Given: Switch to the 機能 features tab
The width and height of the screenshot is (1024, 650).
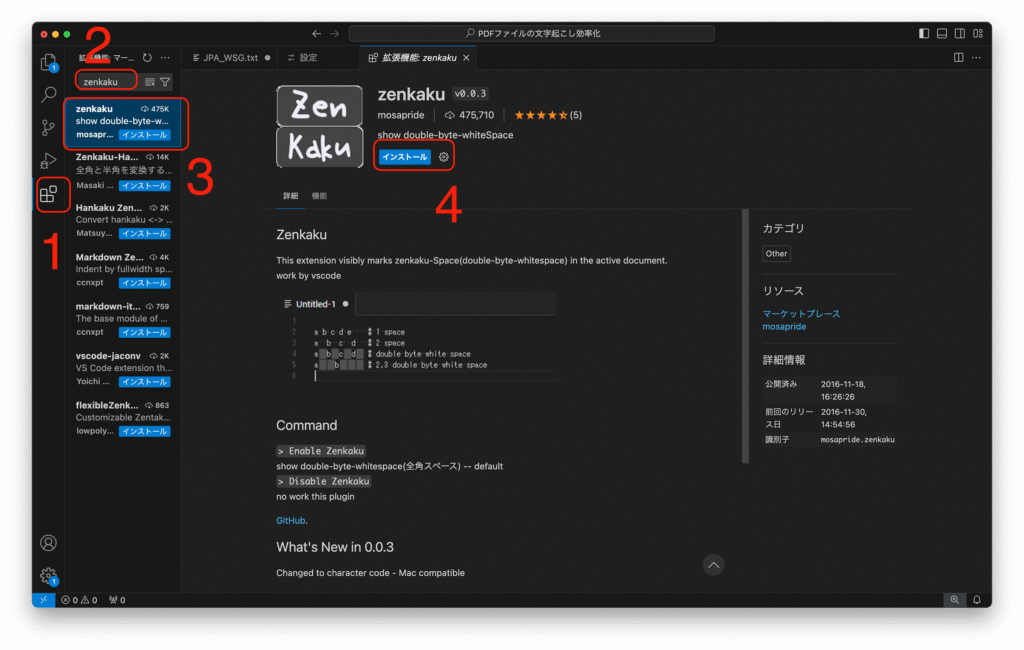Looking at the screenshot, I should click(319, 196).
